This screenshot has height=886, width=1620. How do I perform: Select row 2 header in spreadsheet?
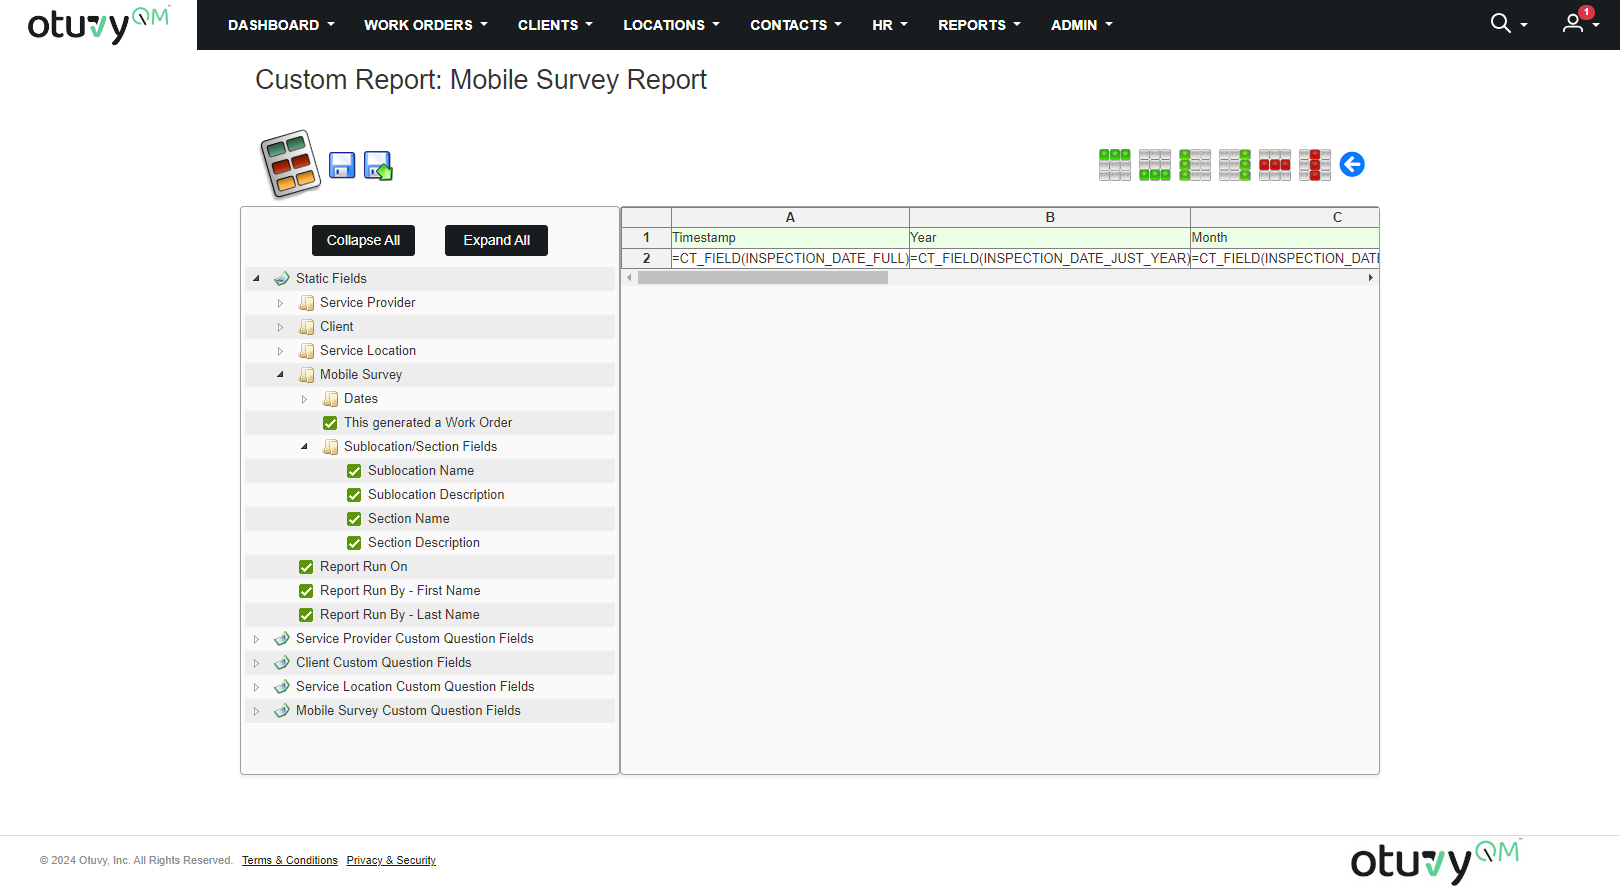646,258
